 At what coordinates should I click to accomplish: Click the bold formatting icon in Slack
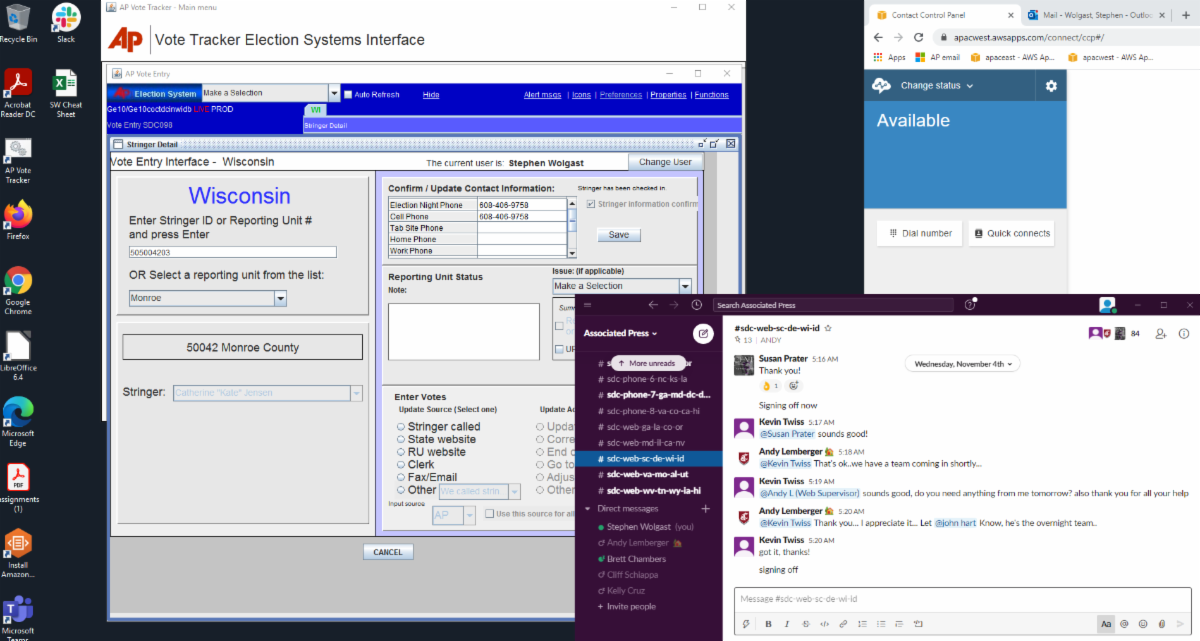pos(768,624)
